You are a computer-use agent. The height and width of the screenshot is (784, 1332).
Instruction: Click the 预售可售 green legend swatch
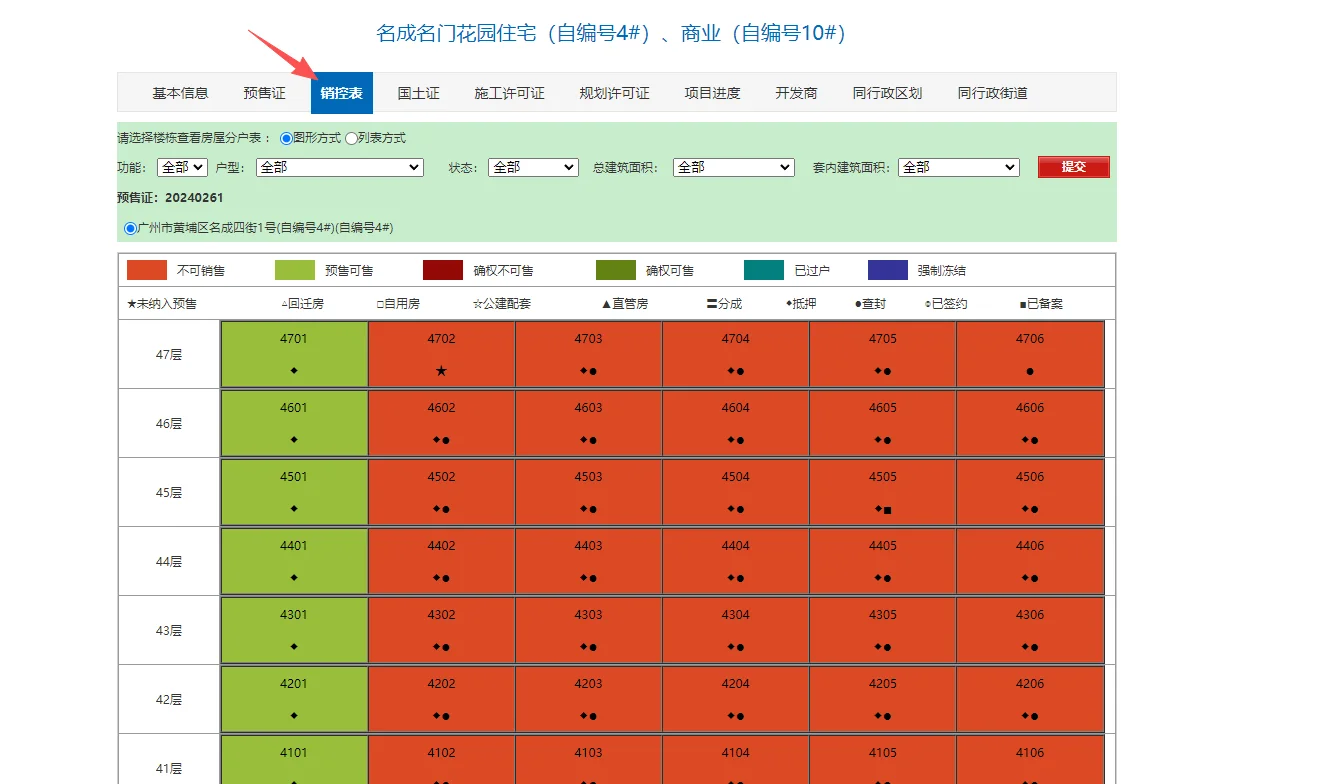295,270
